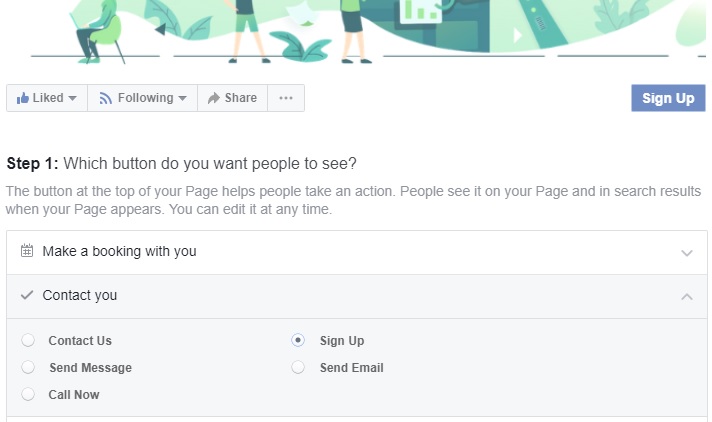The image size is (712, 422).
Task: Pick the Call Now radio button
Action: 28,395
